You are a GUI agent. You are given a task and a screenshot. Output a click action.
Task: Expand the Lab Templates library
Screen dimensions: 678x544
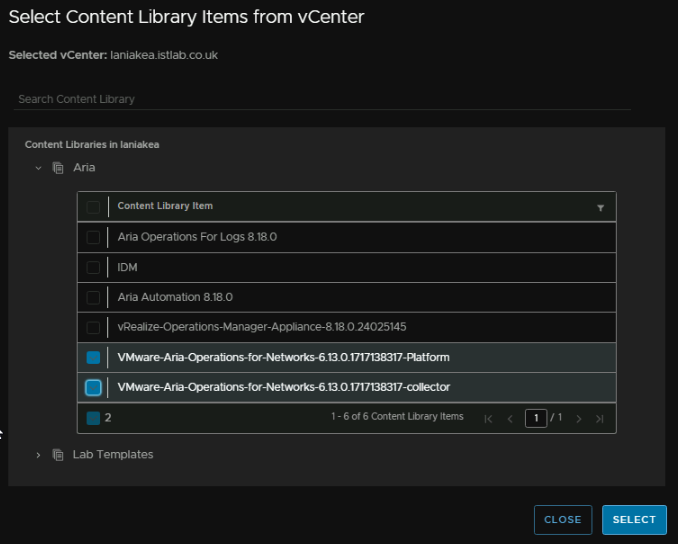click(38, 455)
